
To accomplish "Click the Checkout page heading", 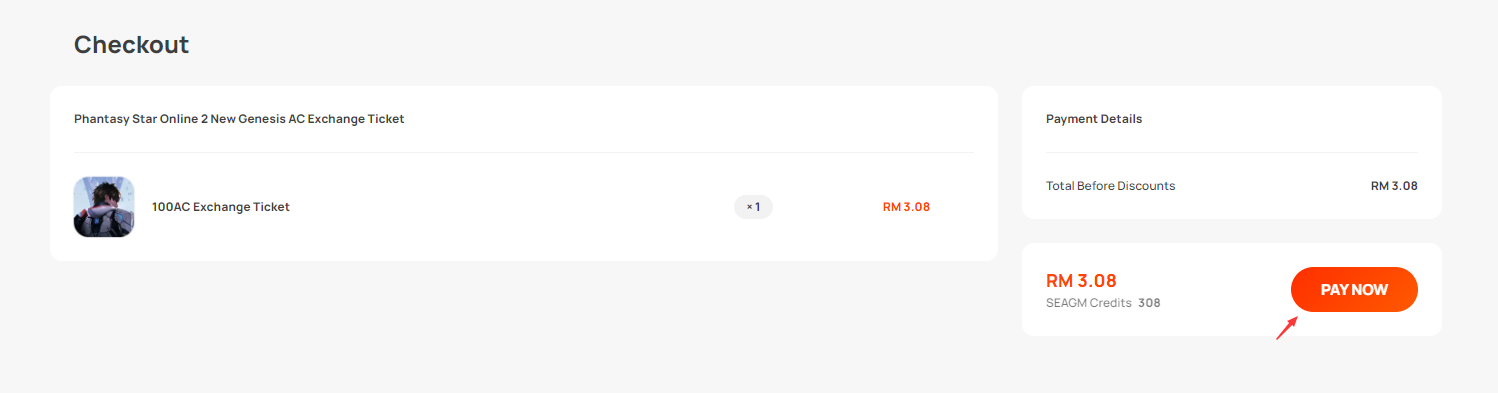I will click(131, 44).
